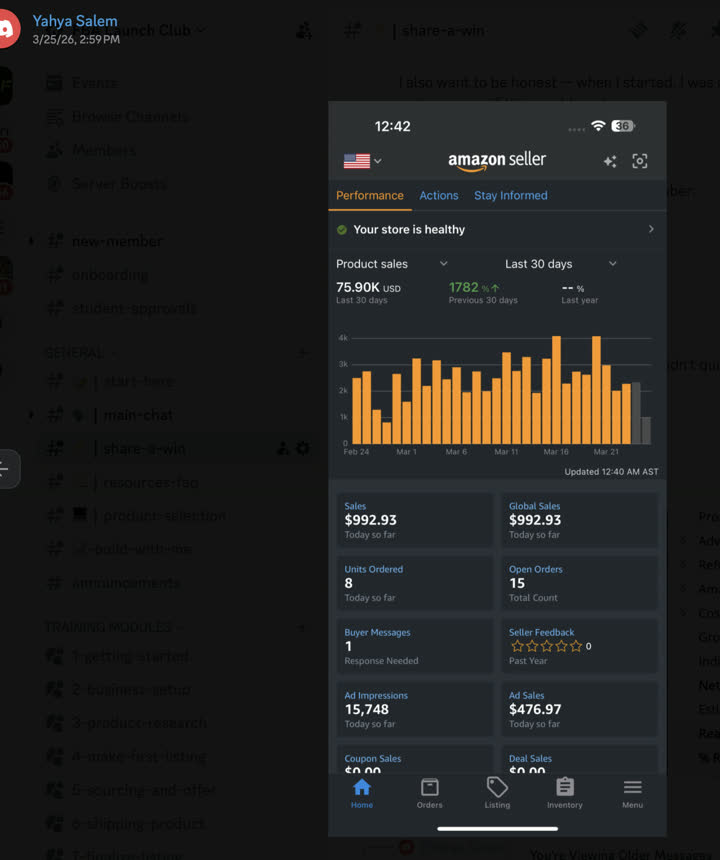Screen dimensions: 720x860
Task: Tap the sparkle AI assistant icon
Action: 610,161
